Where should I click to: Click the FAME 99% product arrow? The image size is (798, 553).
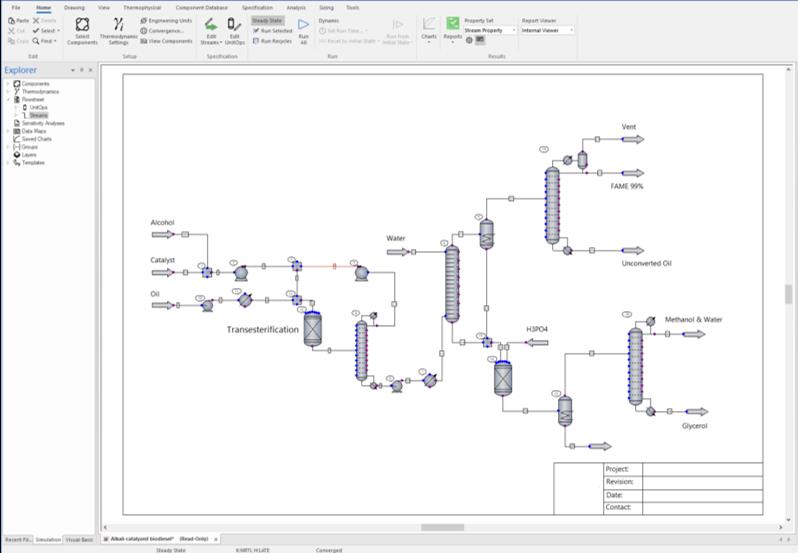[633, 173]
